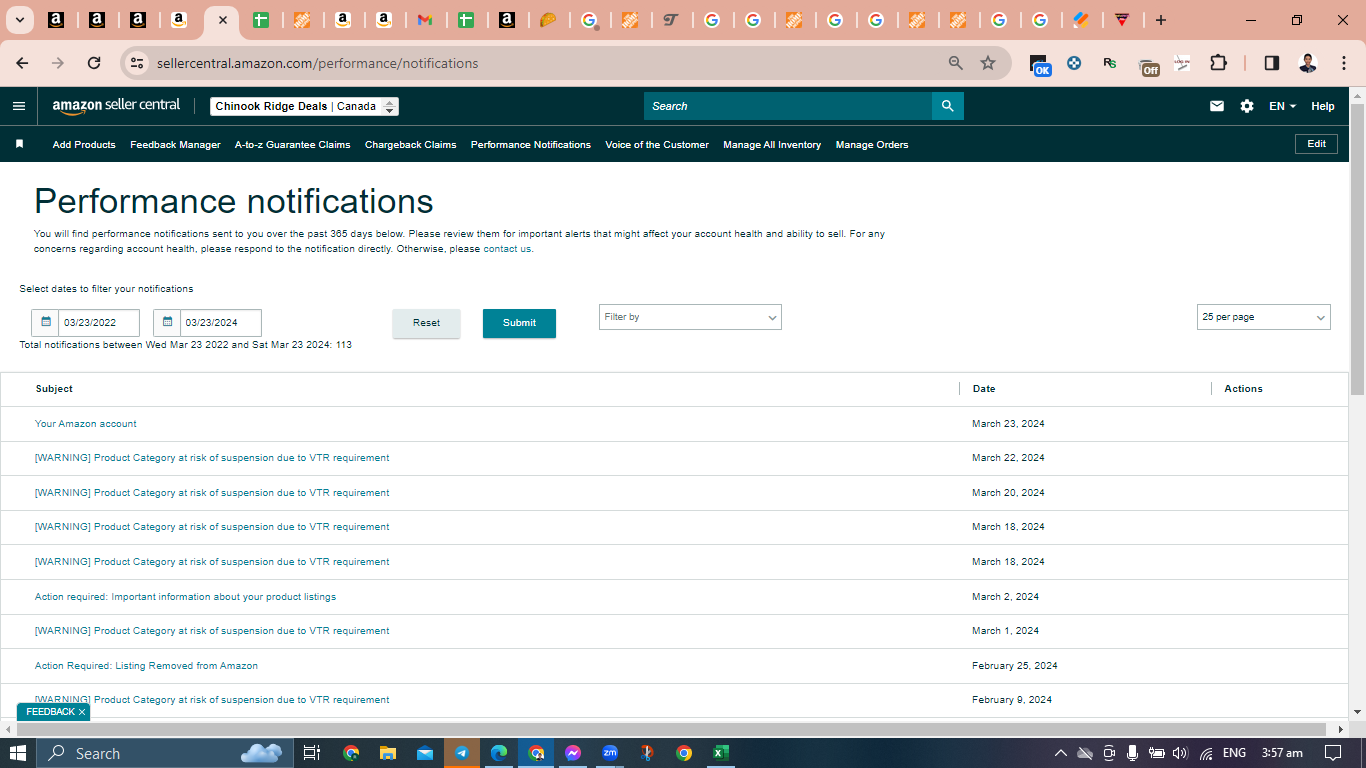The height and width of the screenshot is (768, 1366).
Task: Click the page's vertical scrollbar
Action: [x=1357, y=249]
